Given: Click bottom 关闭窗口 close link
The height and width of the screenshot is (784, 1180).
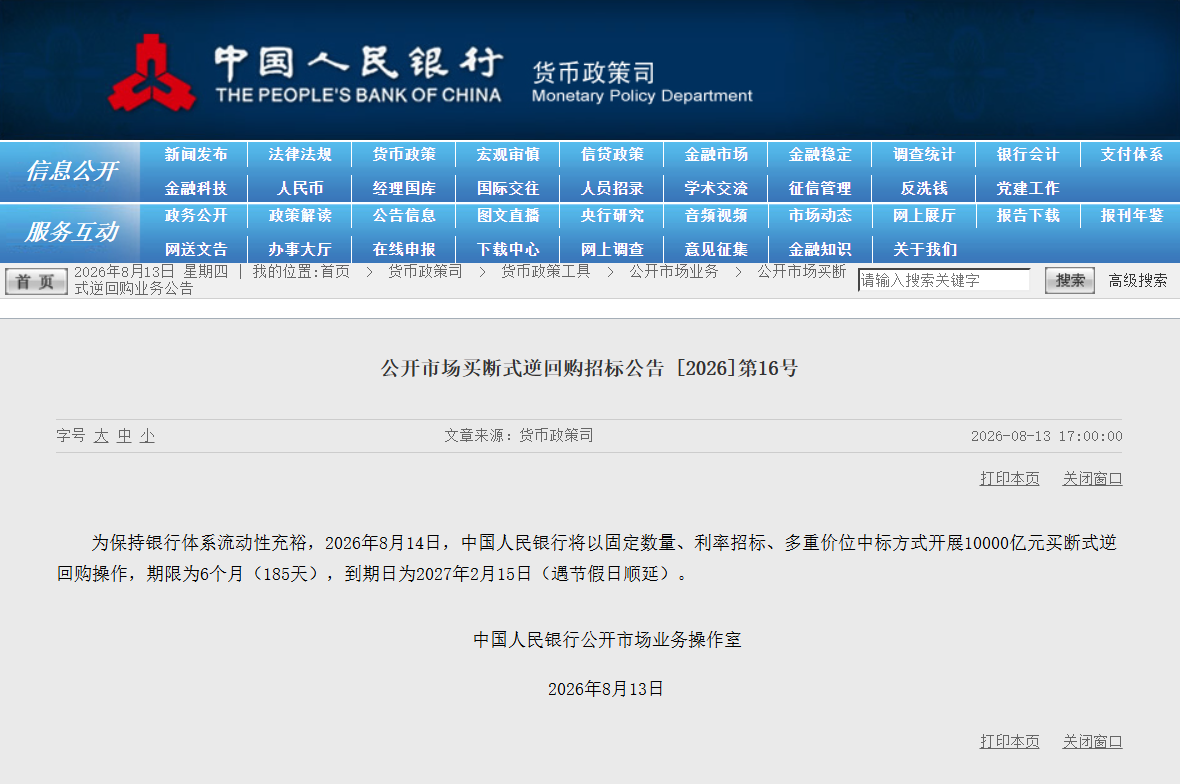Looking at the screenshot, I should (1092, 741).
